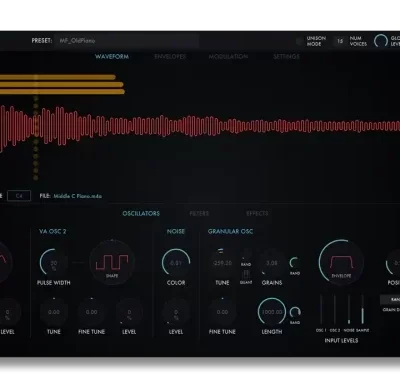Click the Noise Level knob
The image size is (400, 390).
point(176,312)
